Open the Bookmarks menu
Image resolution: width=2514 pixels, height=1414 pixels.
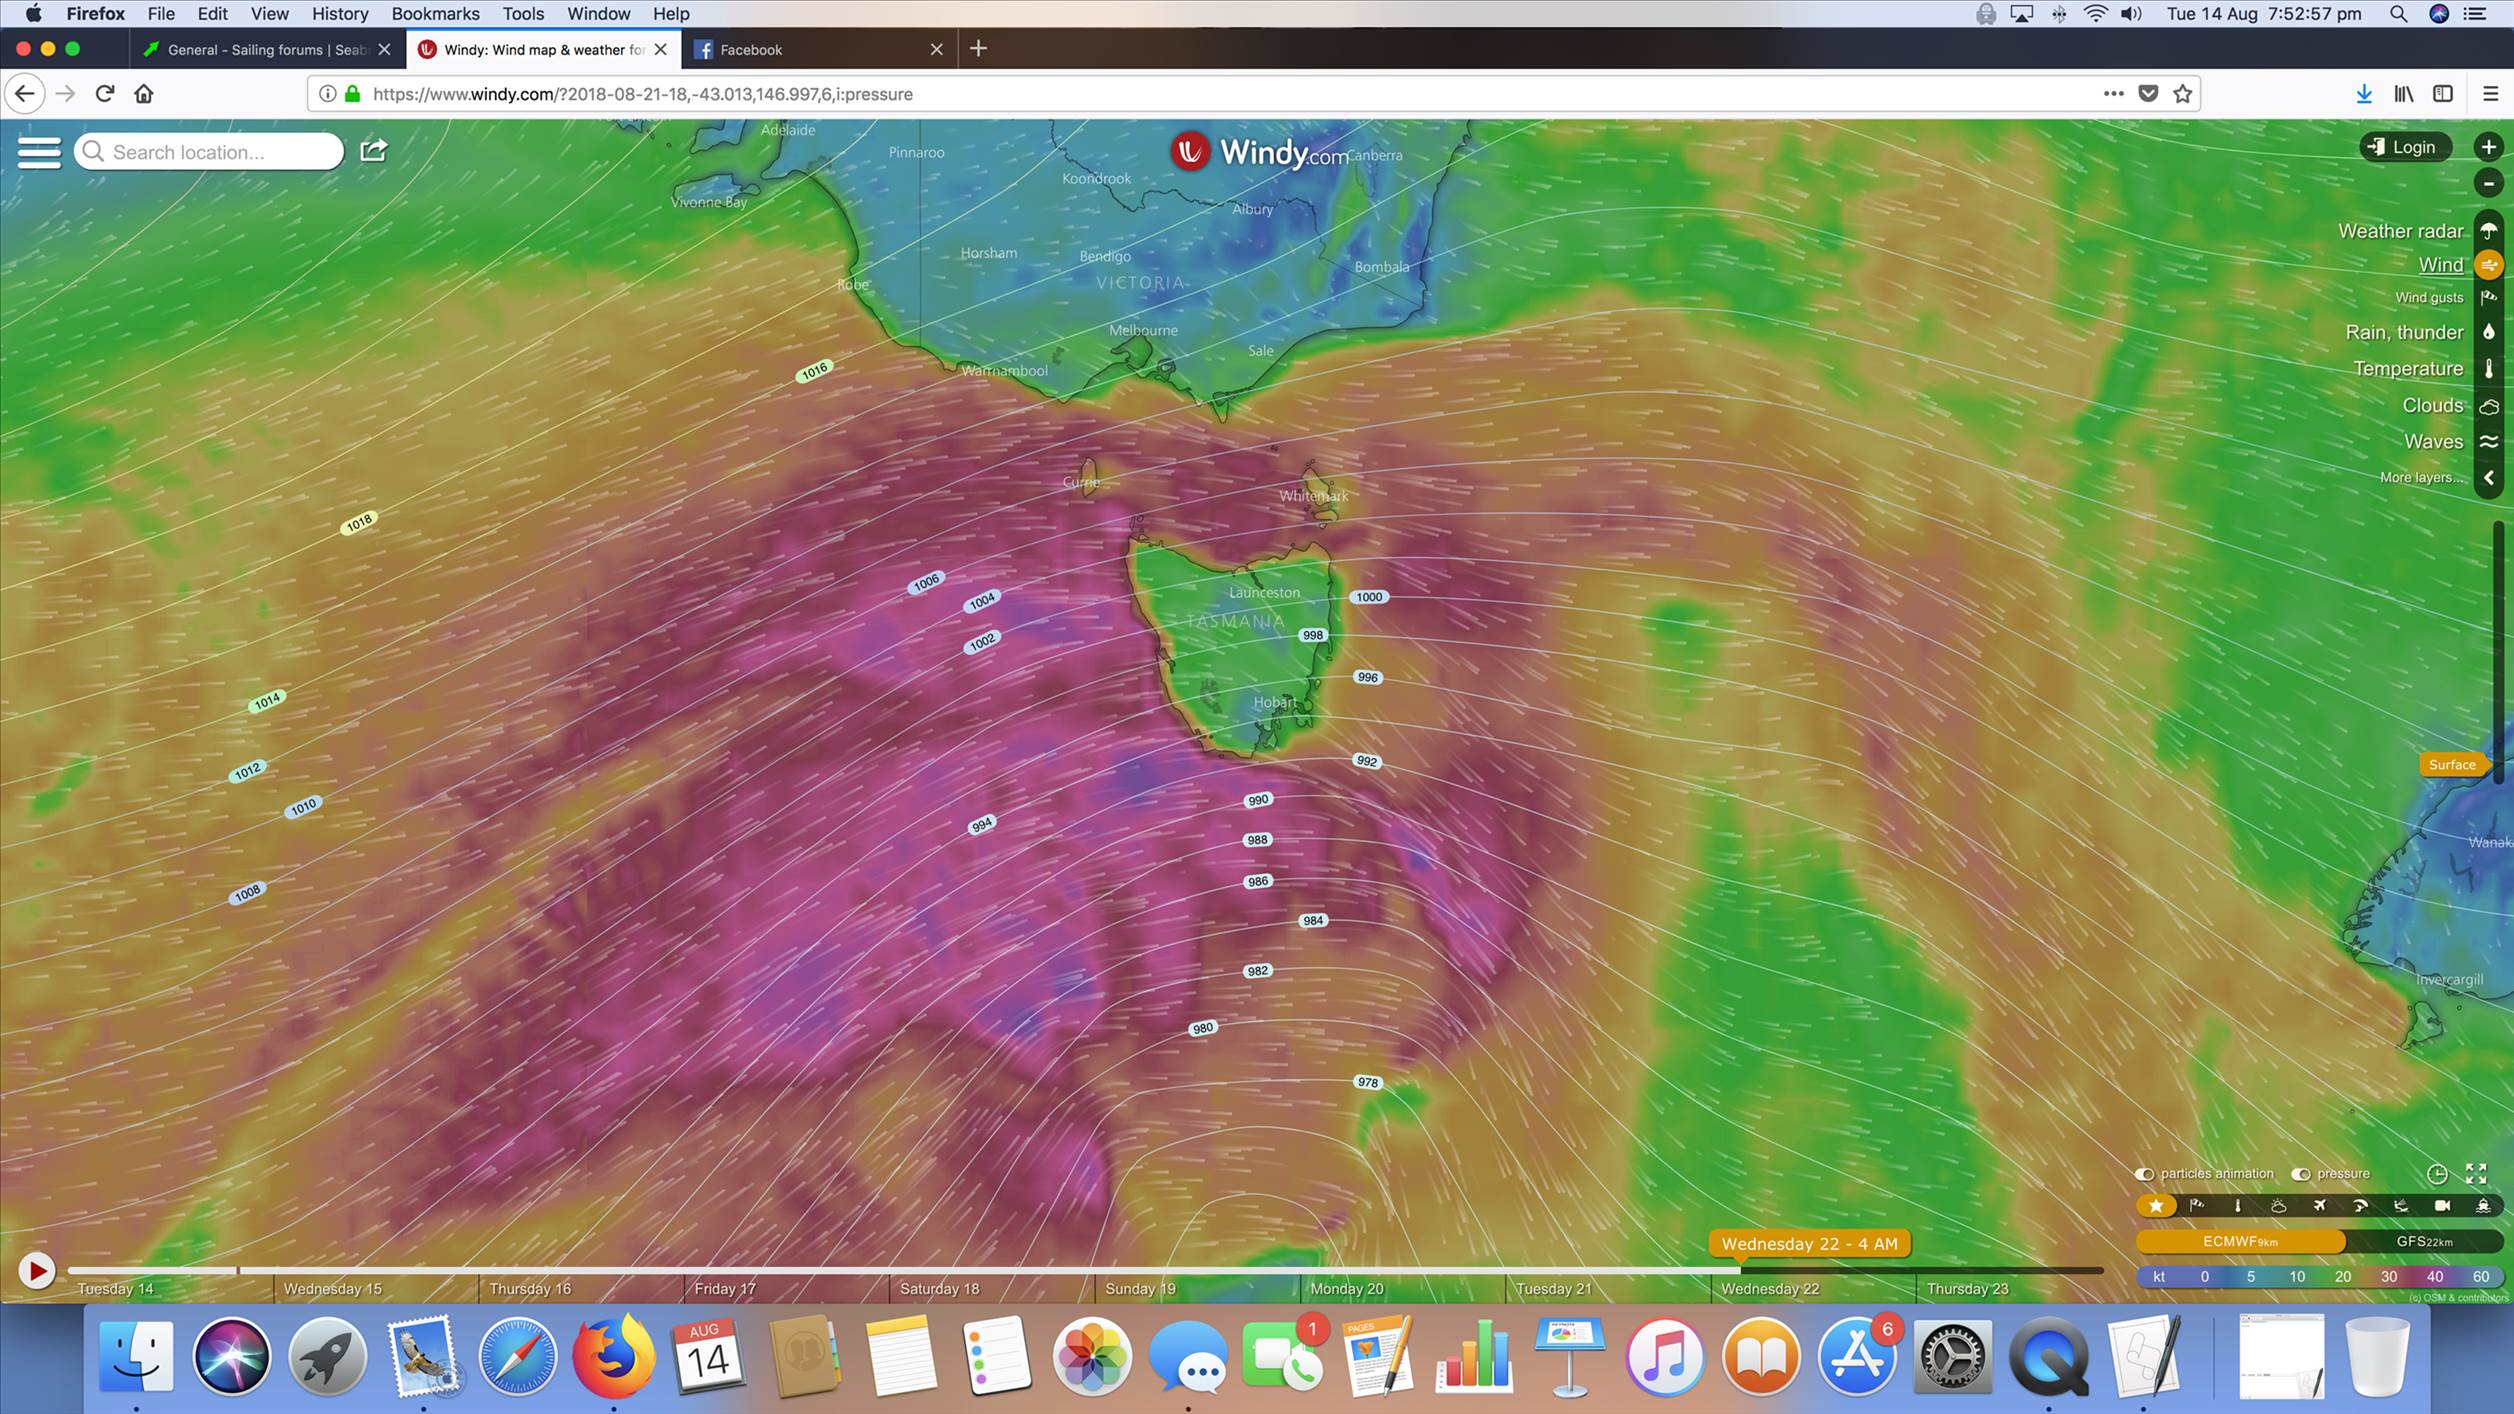[435, 14]
